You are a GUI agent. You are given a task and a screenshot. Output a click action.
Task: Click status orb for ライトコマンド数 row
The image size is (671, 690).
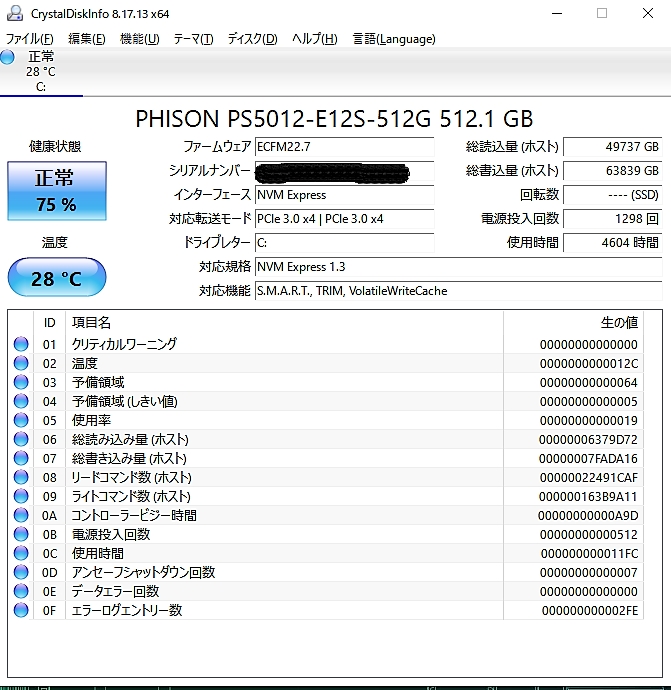21,496
